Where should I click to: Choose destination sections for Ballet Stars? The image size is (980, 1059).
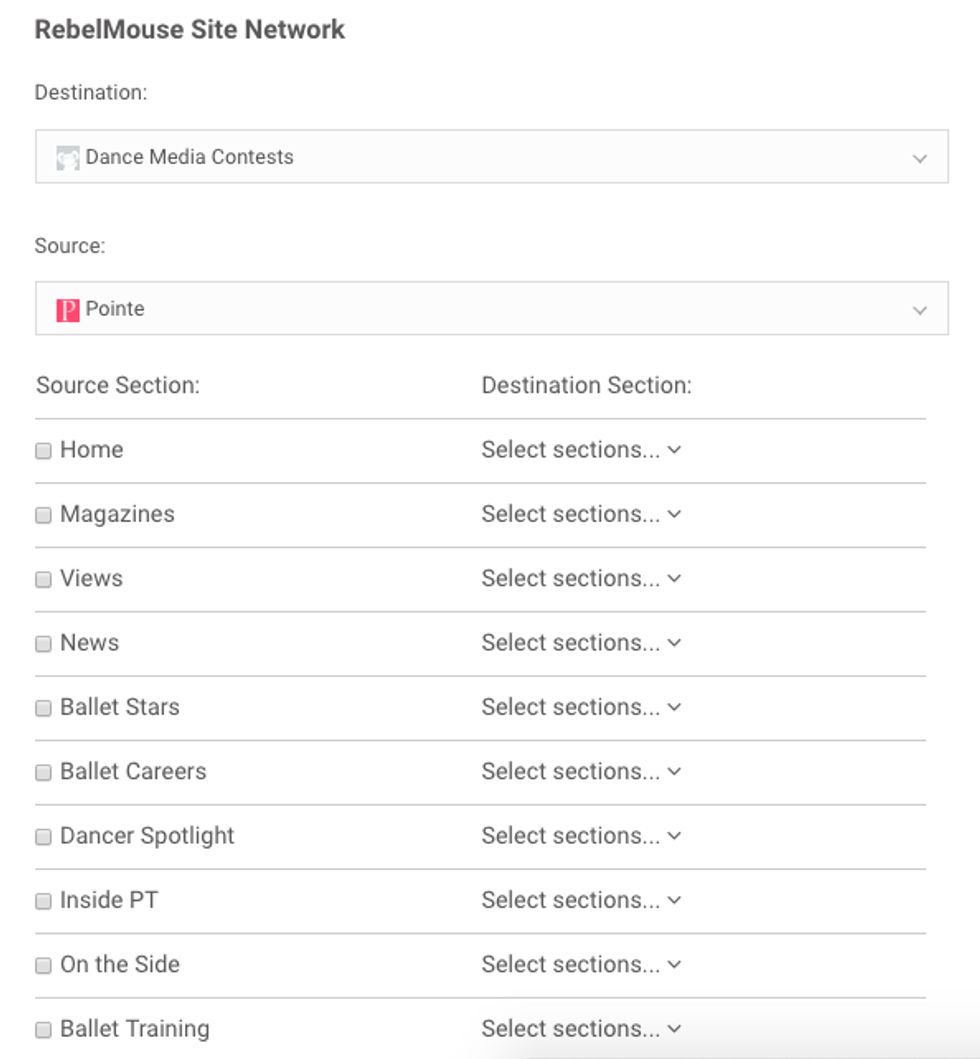point(580,707)
